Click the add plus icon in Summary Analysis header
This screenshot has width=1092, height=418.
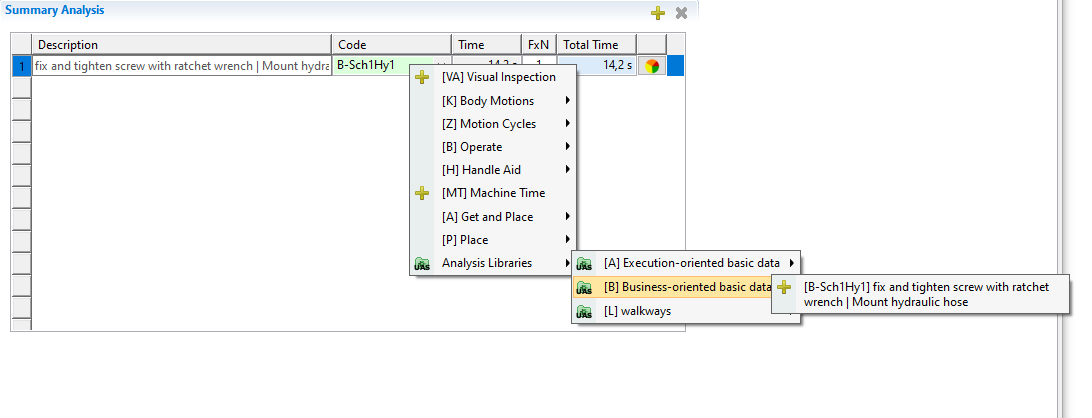(x=657, y=13)
